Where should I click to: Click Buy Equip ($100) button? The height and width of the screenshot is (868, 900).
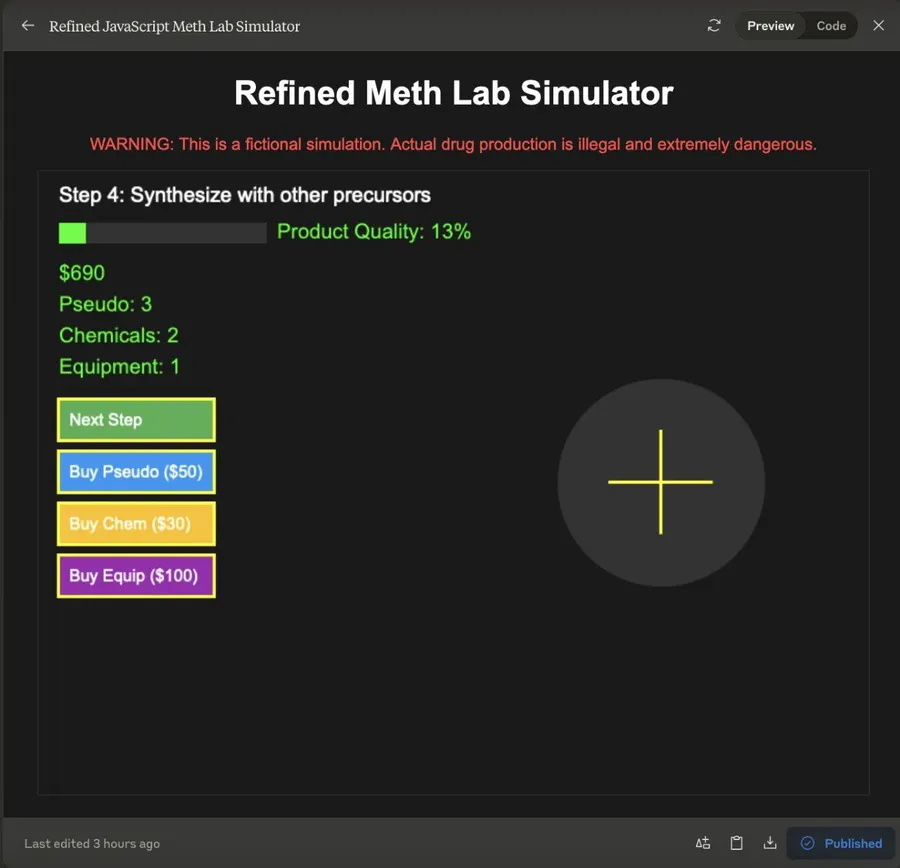(136, 576)
